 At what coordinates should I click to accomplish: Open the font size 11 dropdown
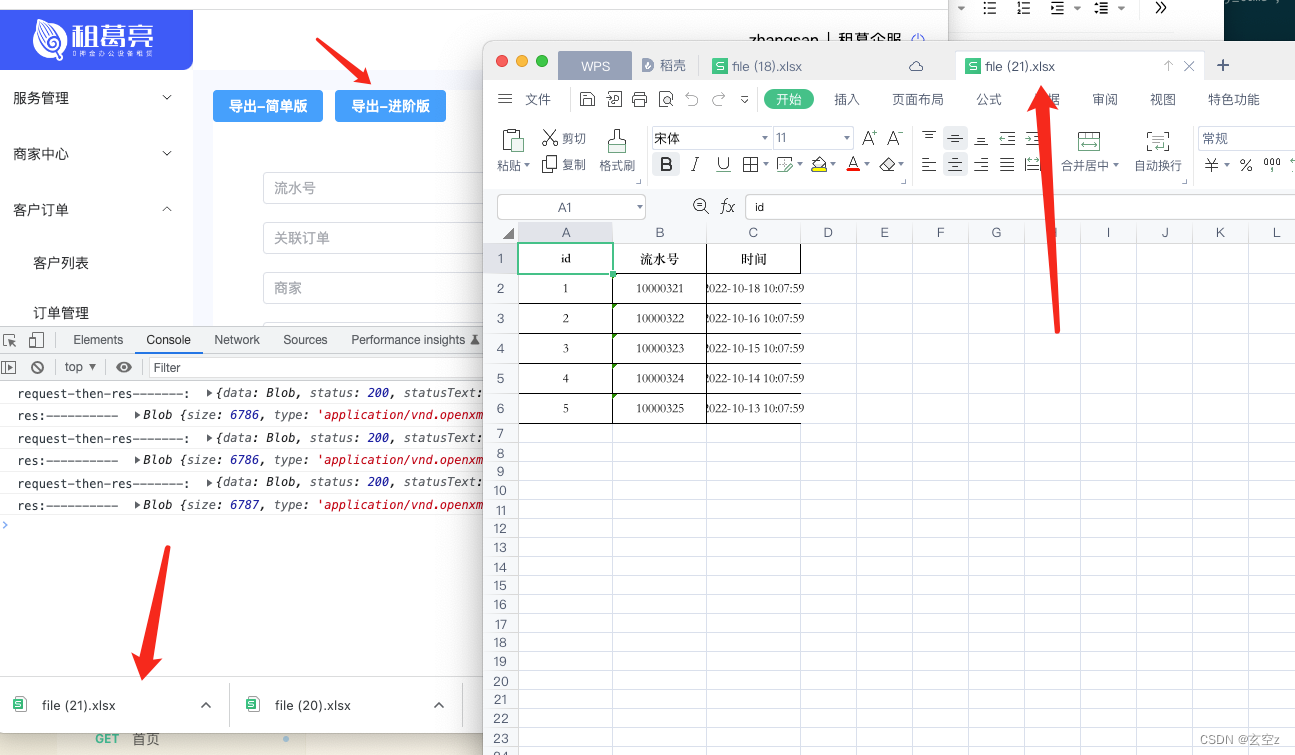847,138
